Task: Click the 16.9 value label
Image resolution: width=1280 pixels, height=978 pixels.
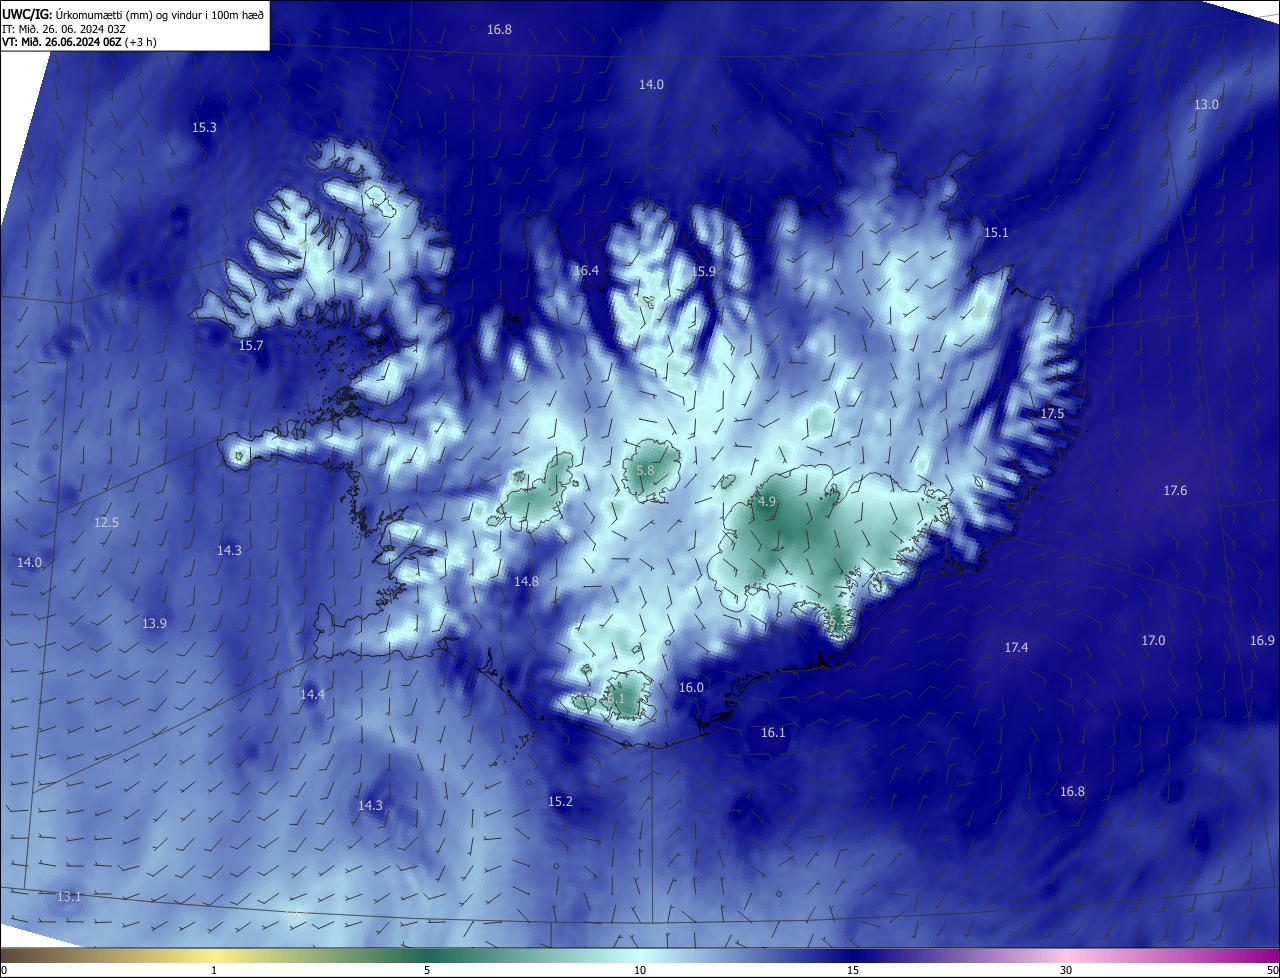Action: pos(1262,641)
